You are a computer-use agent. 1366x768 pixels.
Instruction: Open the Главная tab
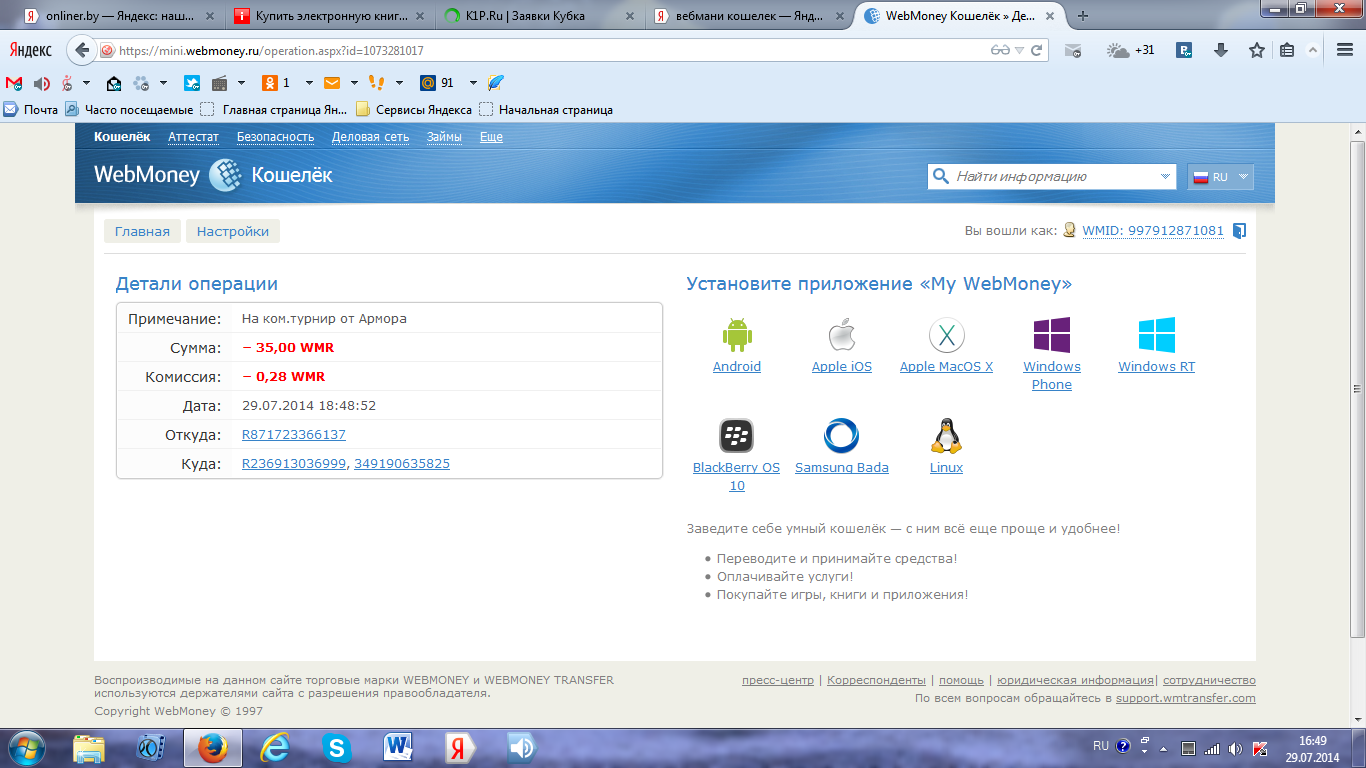point(142,231)
